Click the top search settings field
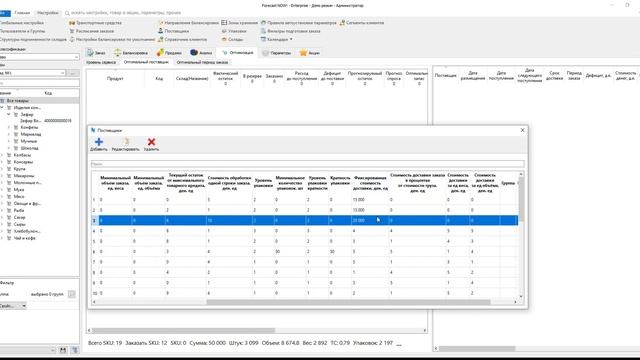 pyautogui.click(x=126, y=13)
